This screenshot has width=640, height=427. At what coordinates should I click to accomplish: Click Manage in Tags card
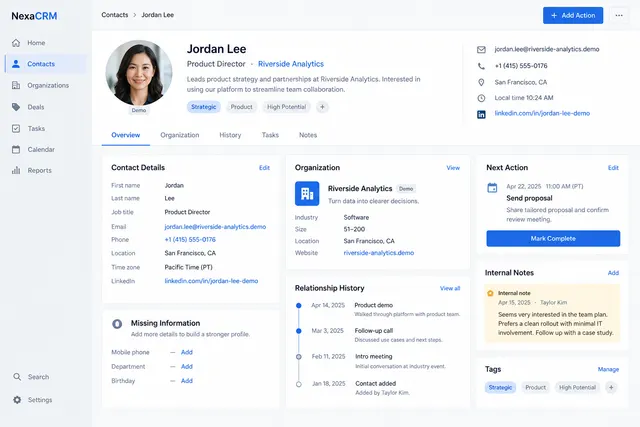(x=608, y=369)
